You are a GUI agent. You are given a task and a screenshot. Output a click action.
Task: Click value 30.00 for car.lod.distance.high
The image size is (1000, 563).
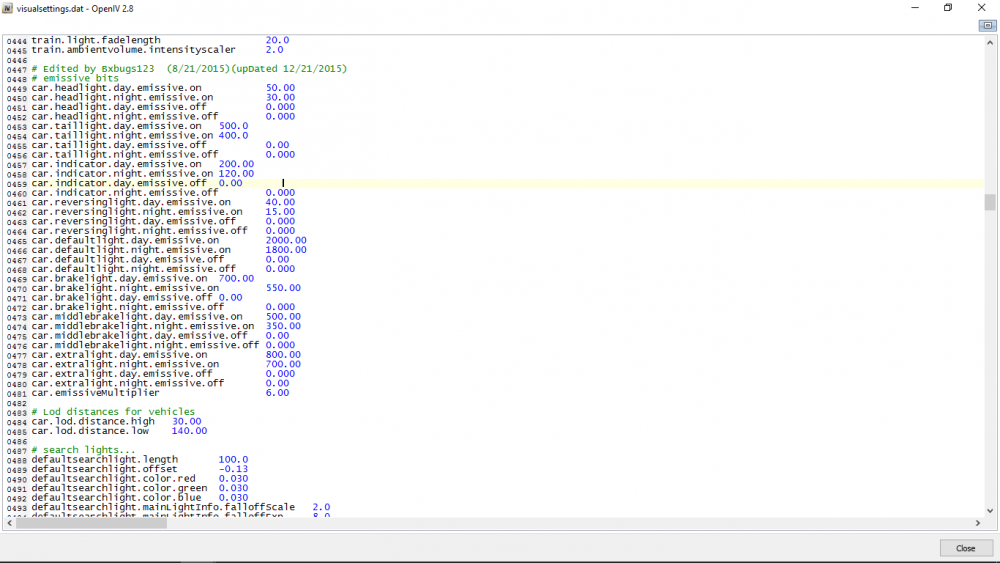pyautogui.click(x=186, y=421)
